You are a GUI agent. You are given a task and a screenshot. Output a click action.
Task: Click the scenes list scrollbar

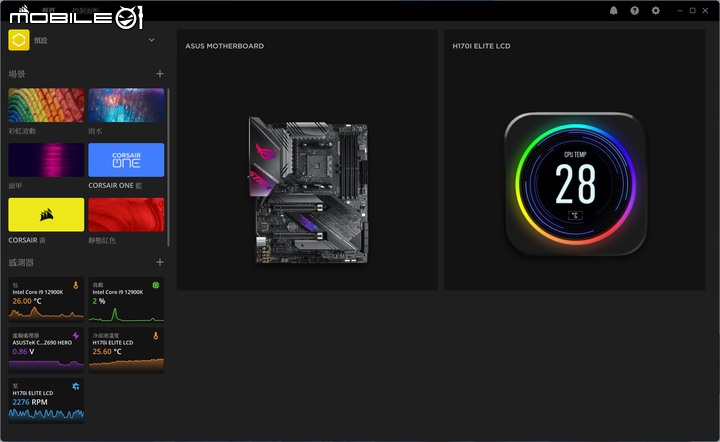tap(169, 167)
